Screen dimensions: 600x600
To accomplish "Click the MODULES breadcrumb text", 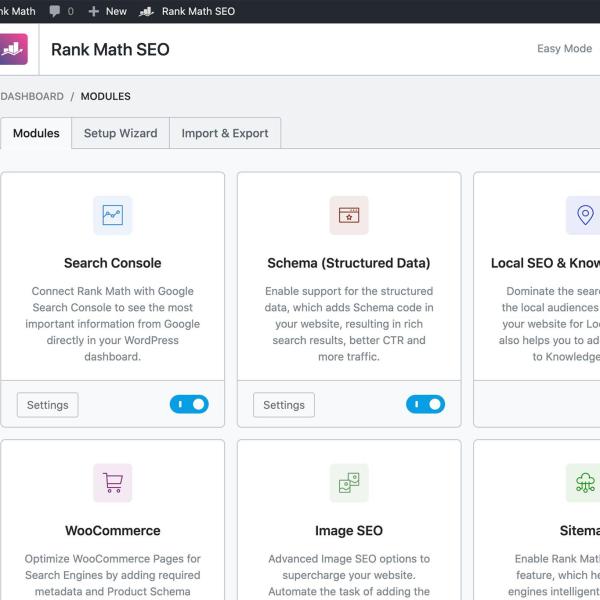I will click(x=106, y=96).
